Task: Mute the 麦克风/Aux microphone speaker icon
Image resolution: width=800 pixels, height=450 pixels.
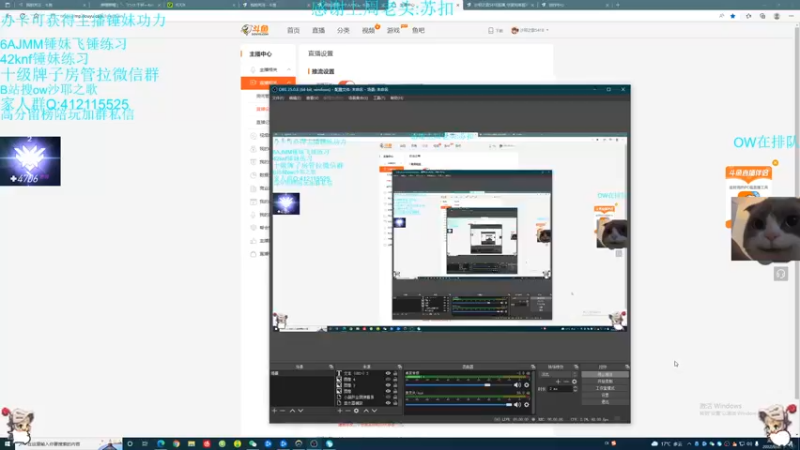Action: pyautogui.click(x=517, y=405)
